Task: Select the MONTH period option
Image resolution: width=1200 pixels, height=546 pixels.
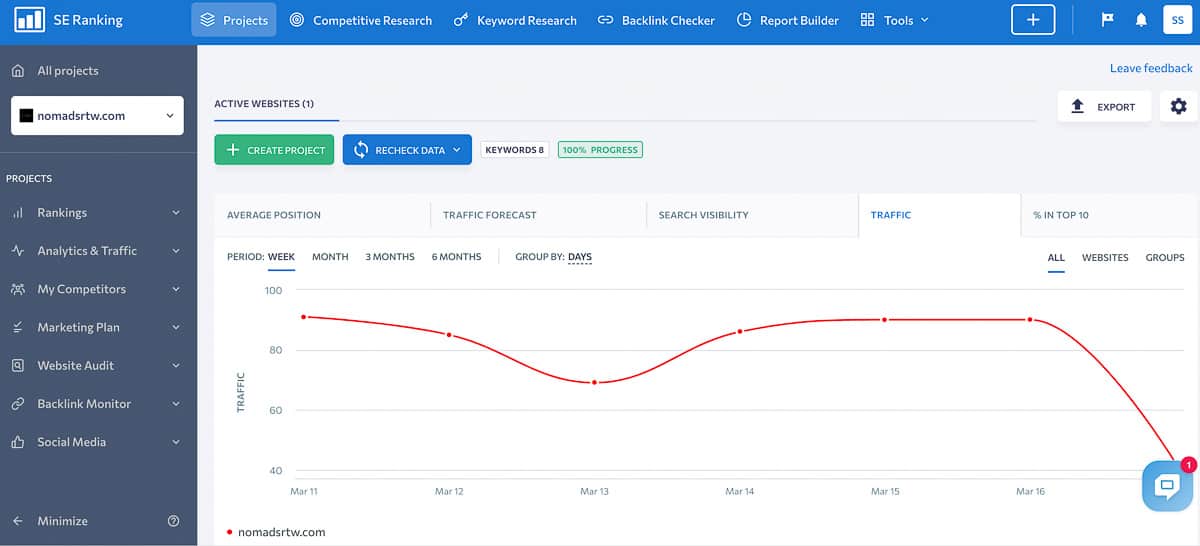Action: tap(330, 257)
